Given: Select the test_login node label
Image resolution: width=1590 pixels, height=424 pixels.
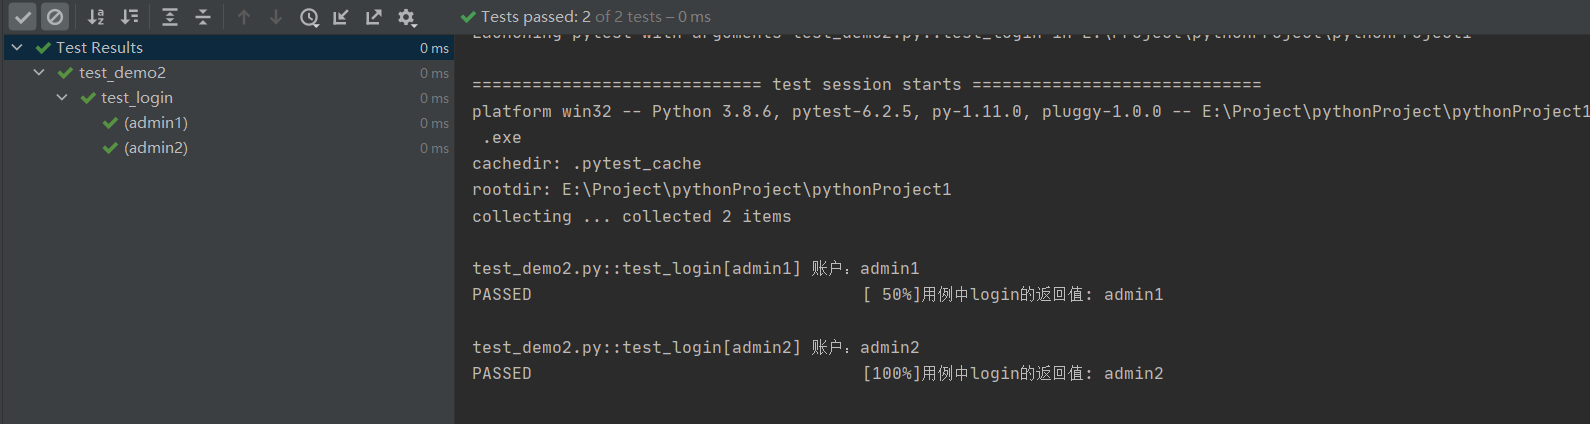Looking at the screenshot, I should 136,97.
